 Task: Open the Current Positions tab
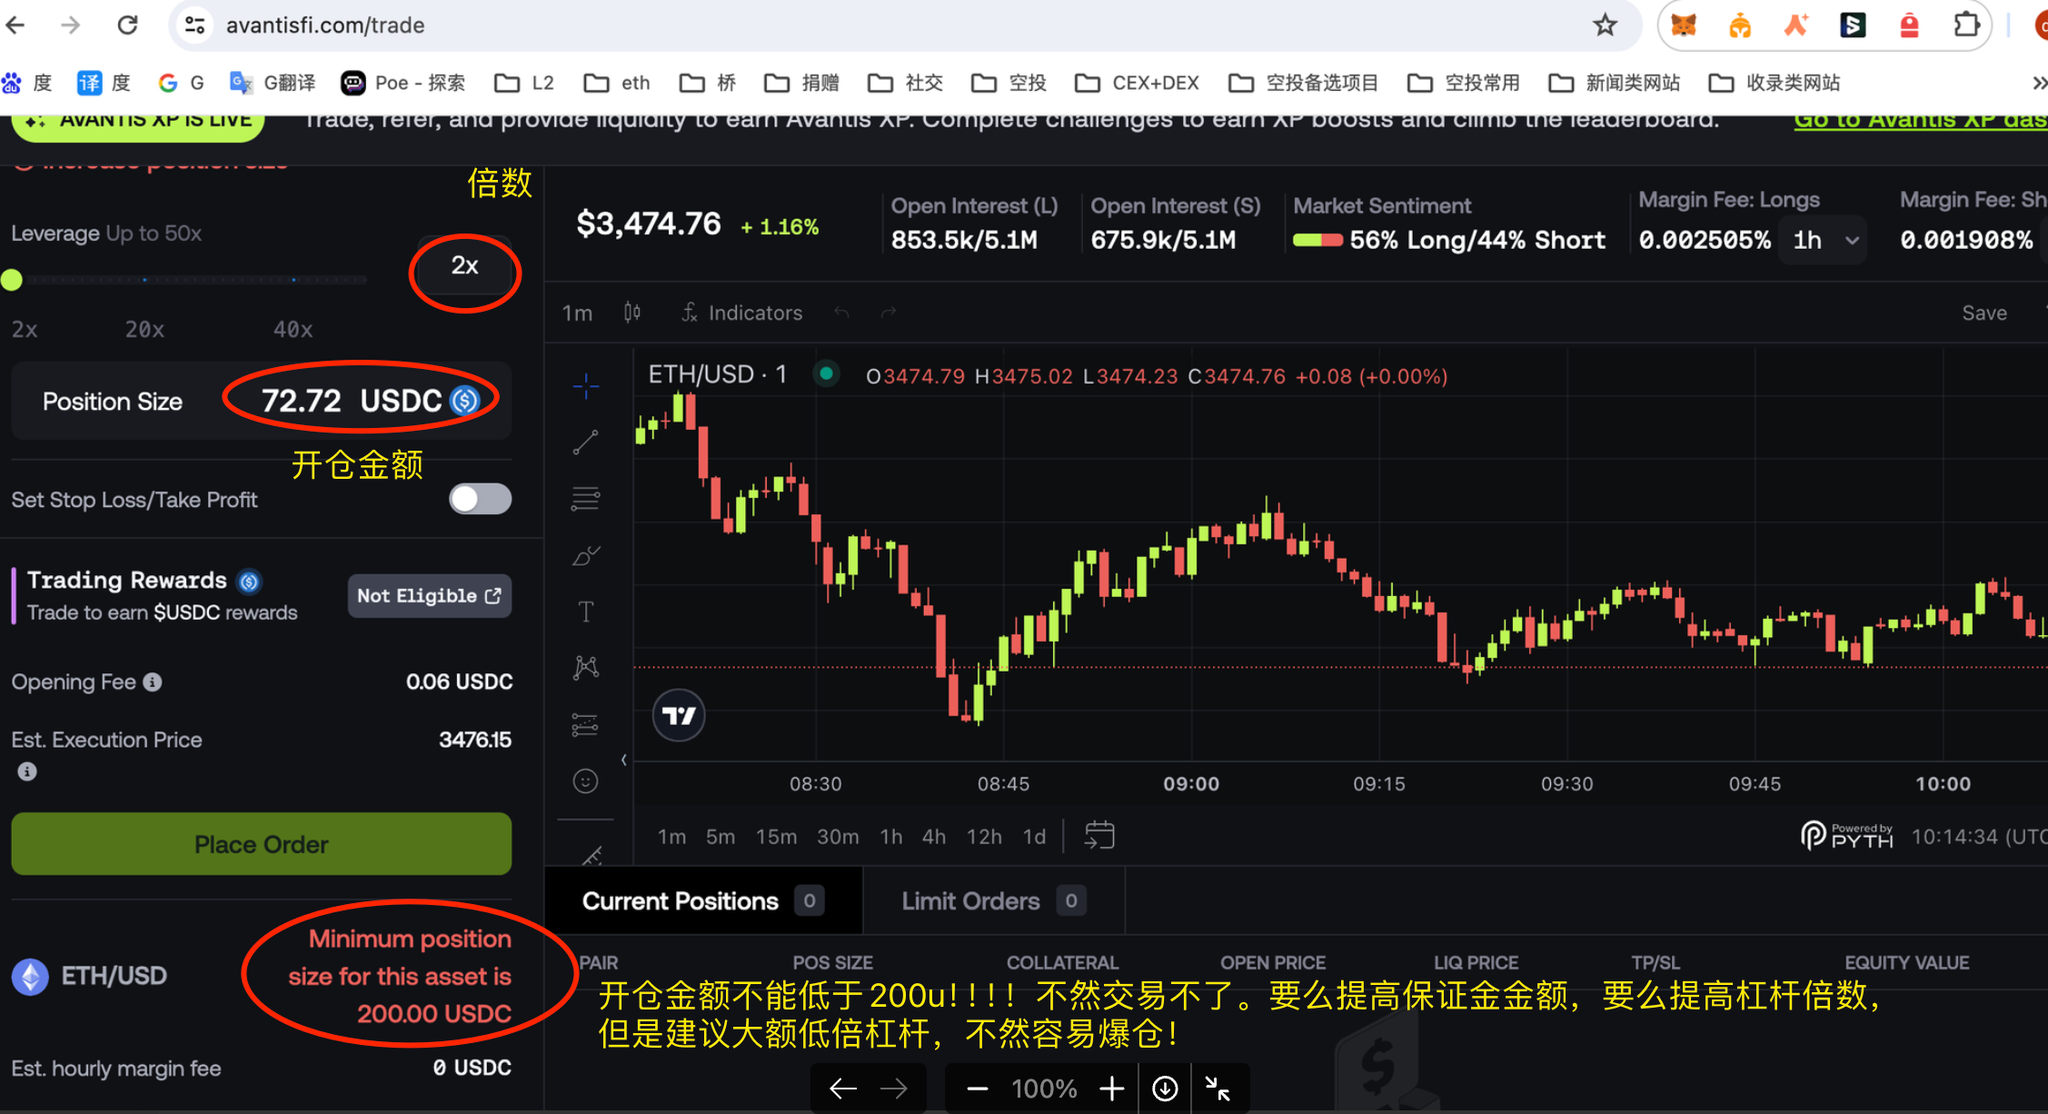coord(679,900)
